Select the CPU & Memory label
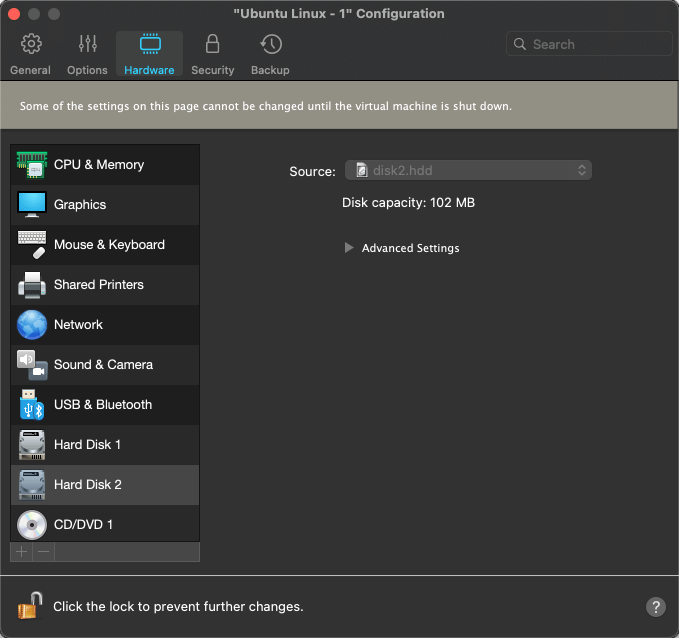The height and width of the screenshot is (638, 679). point(99,165)
